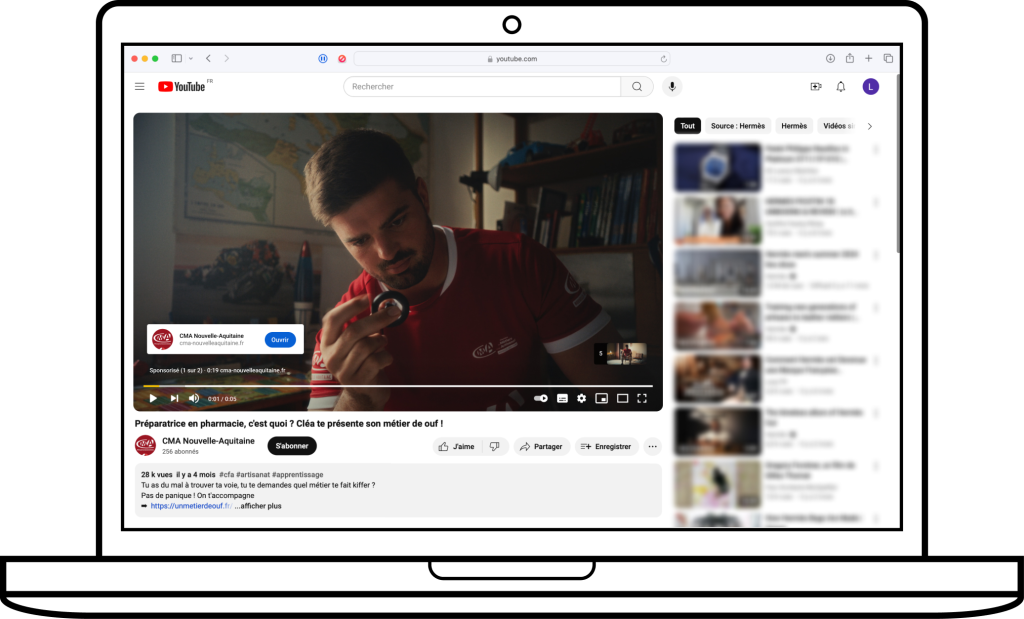Viewport: 1024px width, 619px height.
Task: Select the Hermès filter chip
Action: (x=793, y=126)
